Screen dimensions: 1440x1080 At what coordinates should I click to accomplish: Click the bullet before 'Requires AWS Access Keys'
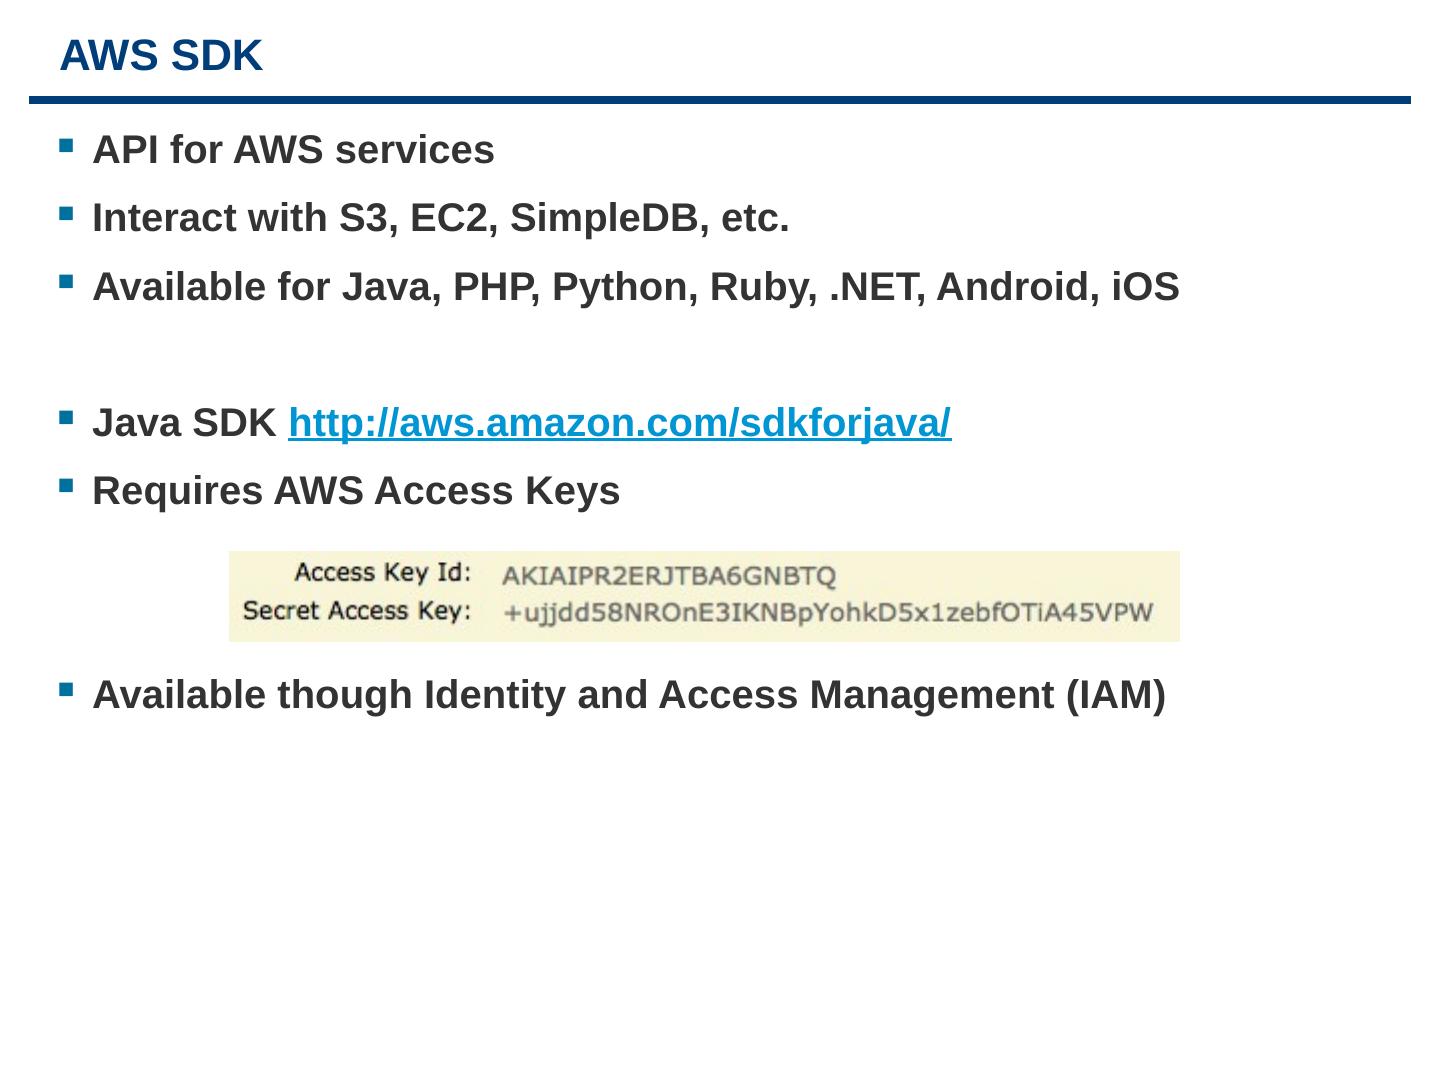(x=66, y=487)
